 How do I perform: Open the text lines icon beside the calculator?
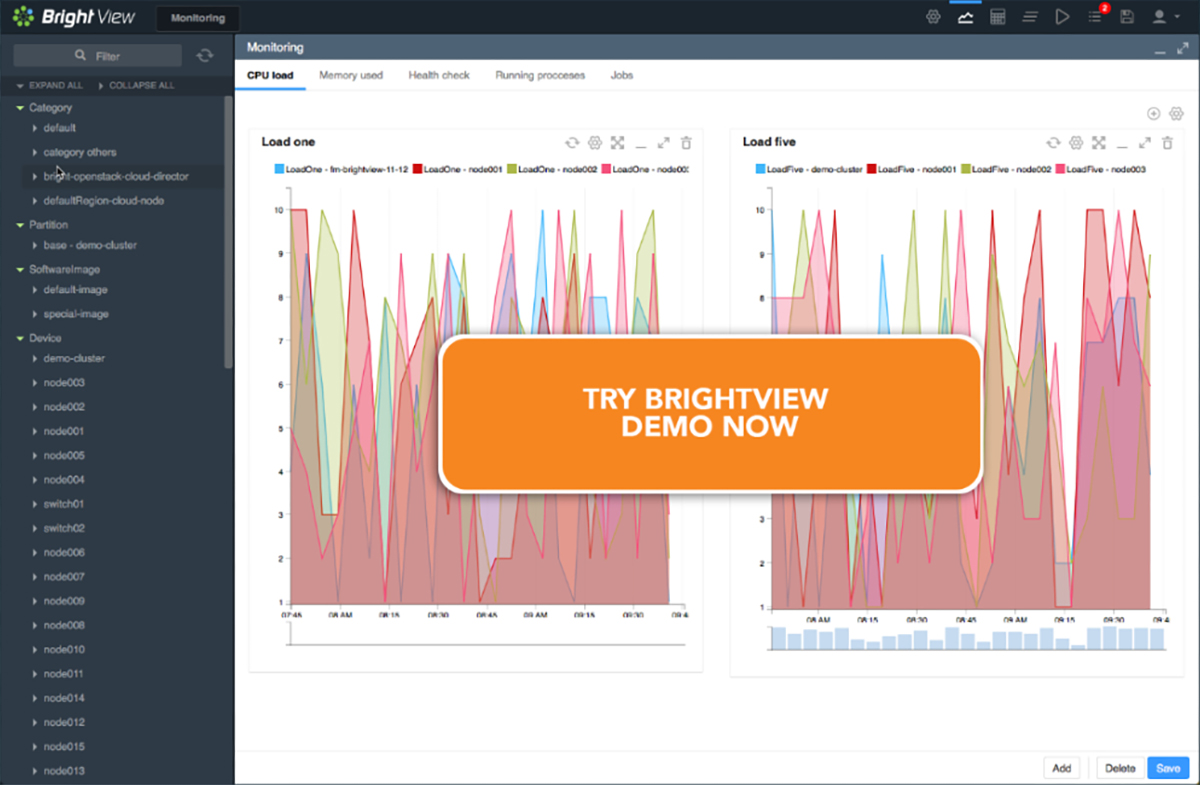[x=1030, y=17]
